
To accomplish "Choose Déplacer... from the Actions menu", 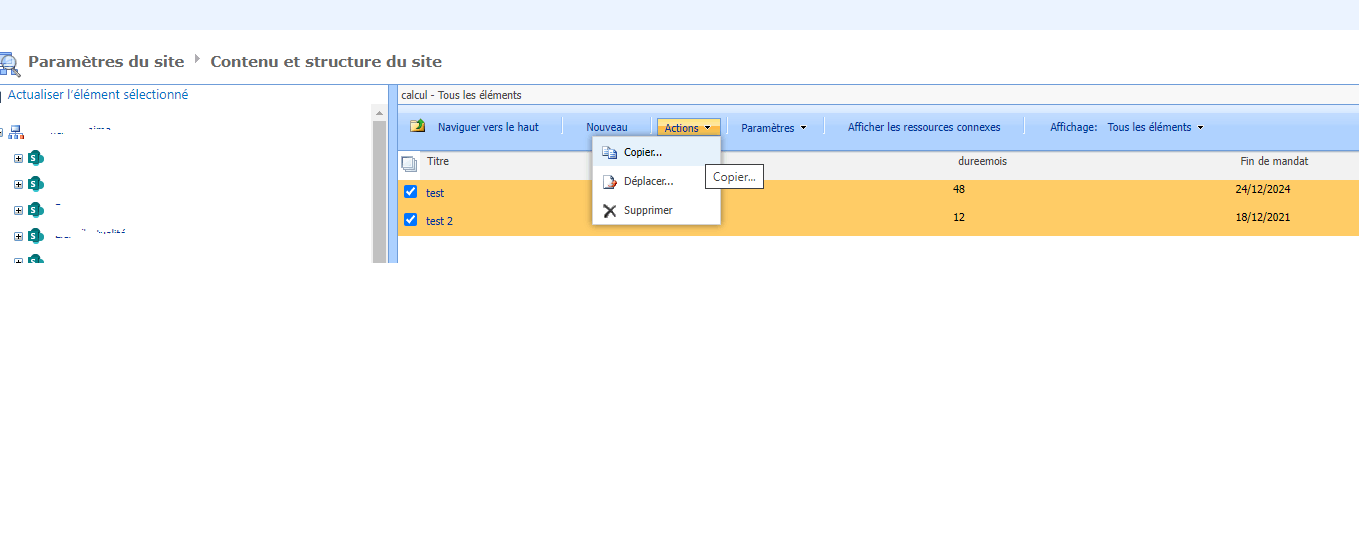I will [x=656, y=181].
